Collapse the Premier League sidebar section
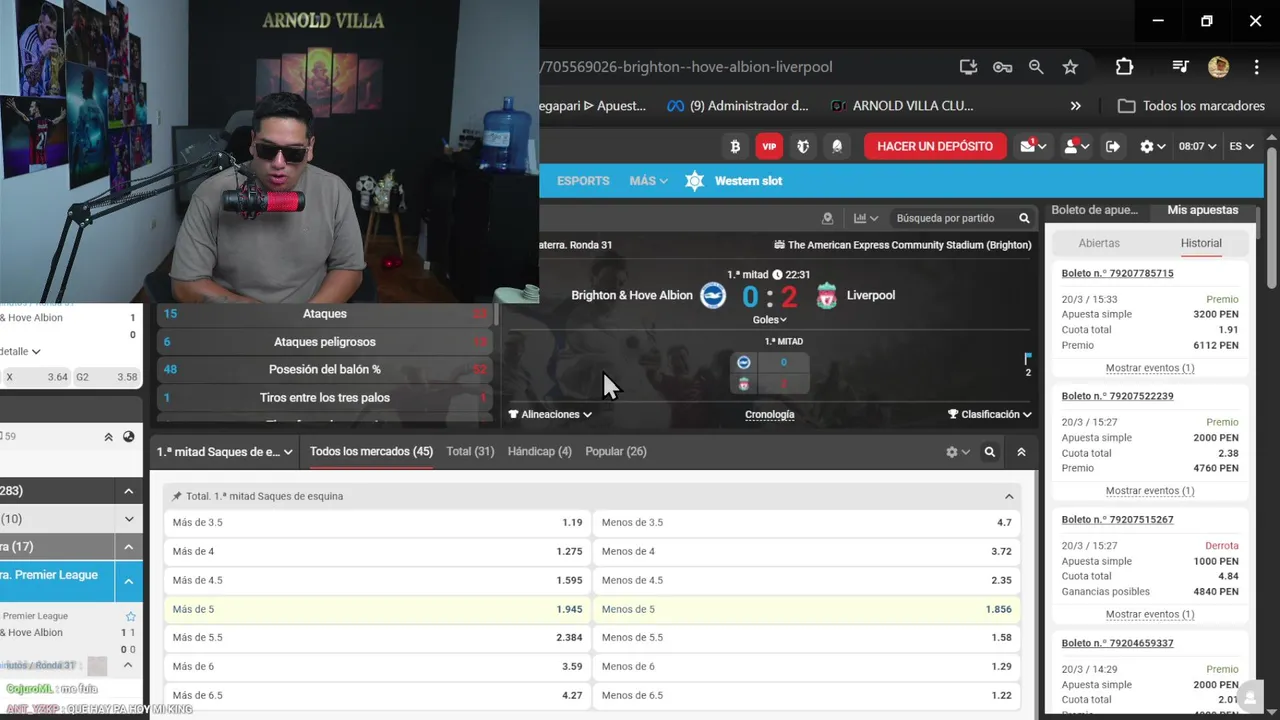 click(129, 581)
